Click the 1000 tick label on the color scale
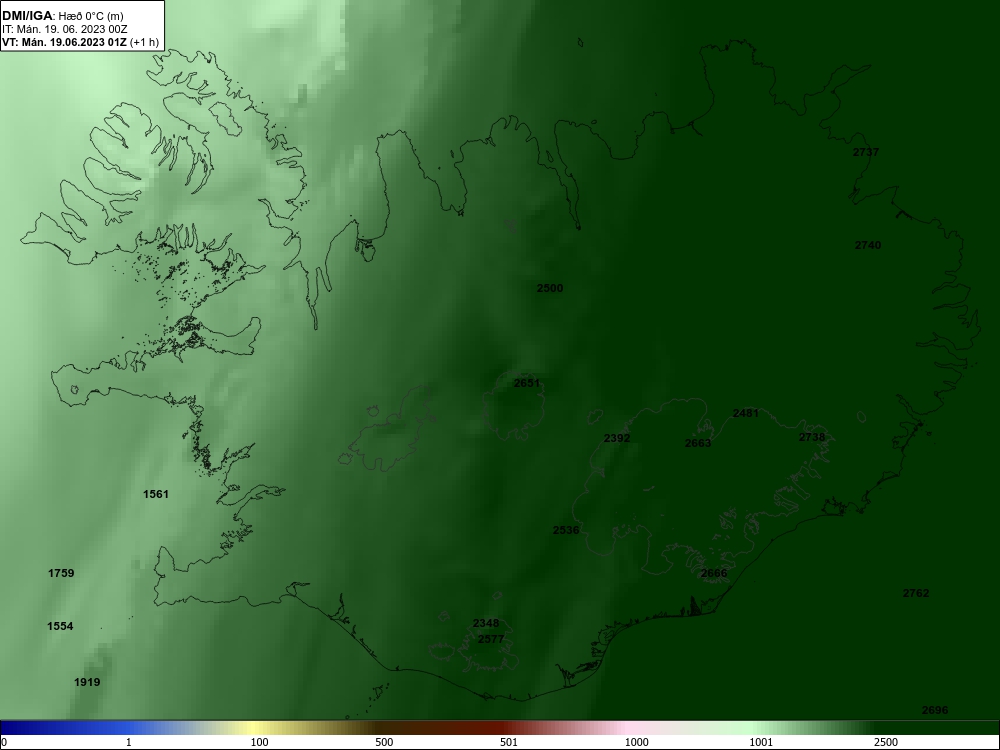Viewport: 1000px width, 750px height. [x=636, y=742]
